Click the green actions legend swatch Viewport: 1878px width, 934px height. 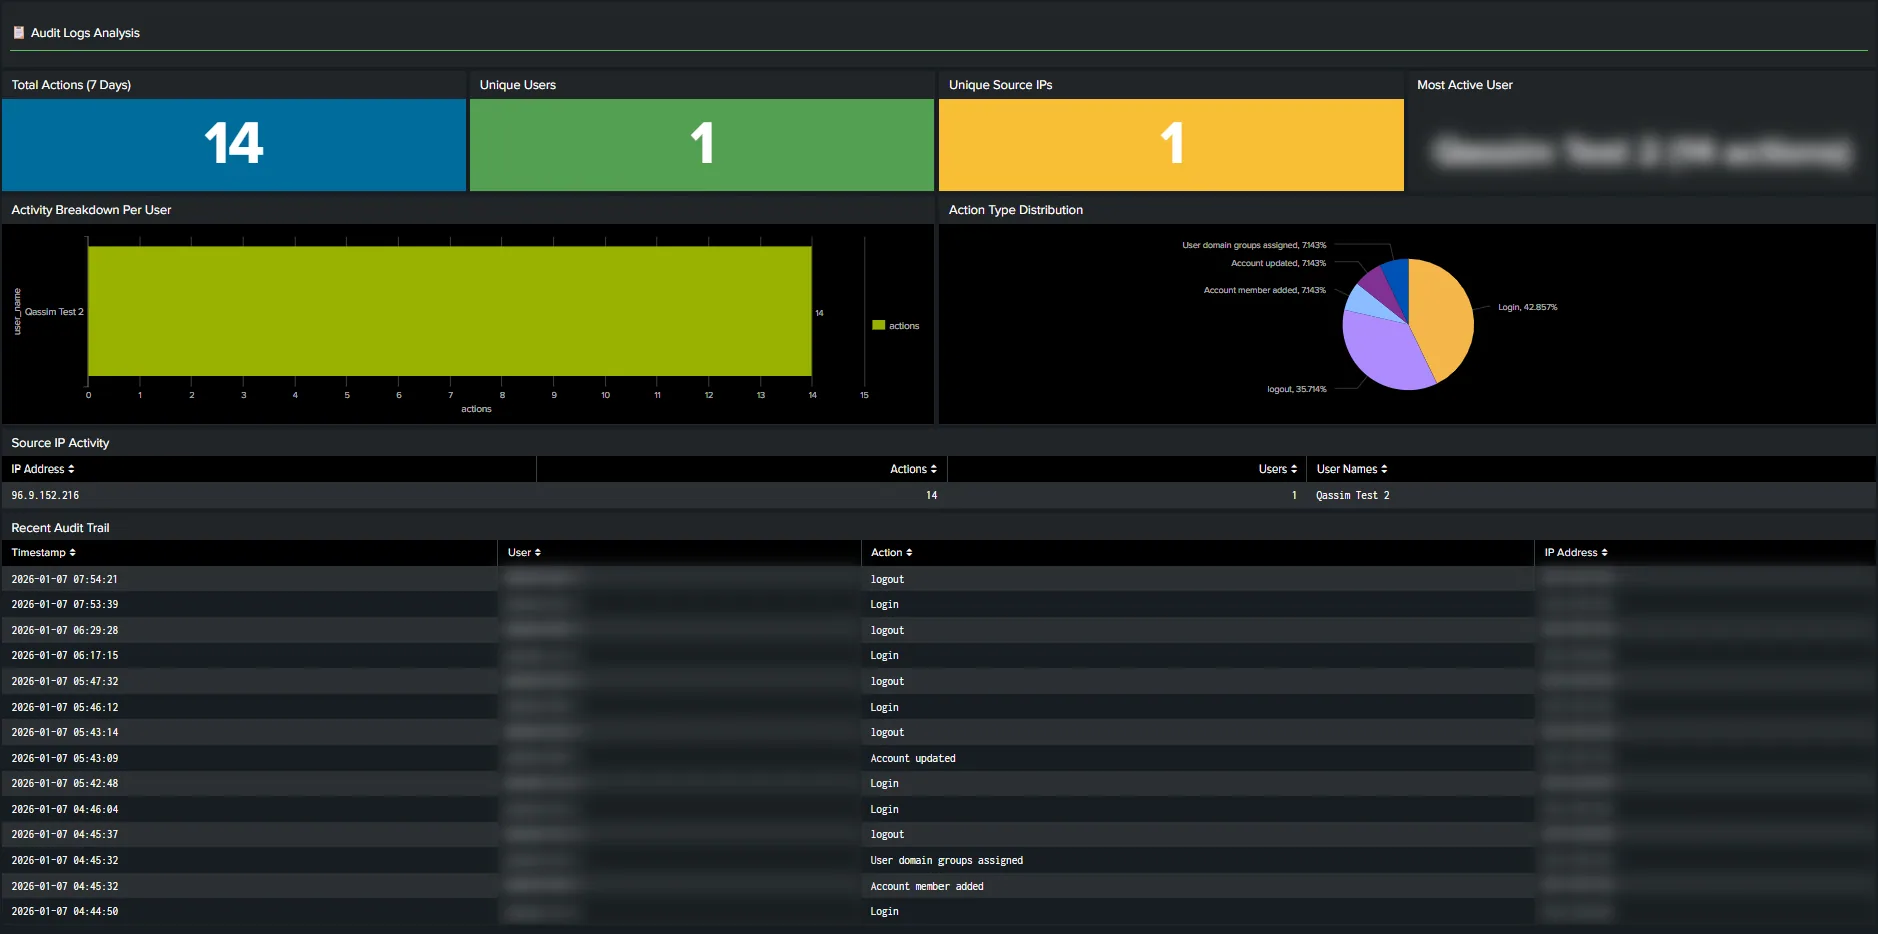tap(878, 325)
